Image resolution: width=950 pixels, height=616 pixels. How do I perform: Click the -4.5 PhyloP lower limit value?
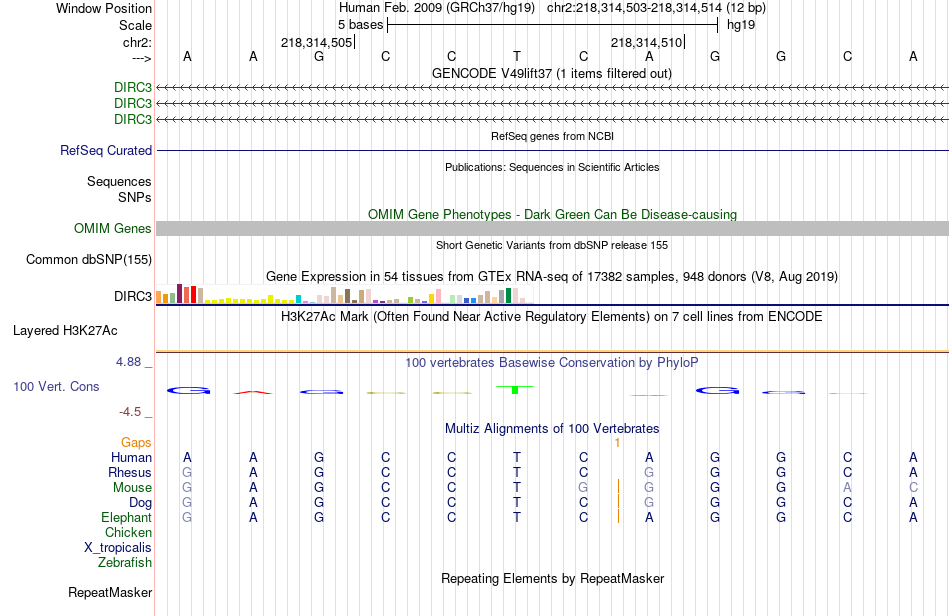coord(130,412)
